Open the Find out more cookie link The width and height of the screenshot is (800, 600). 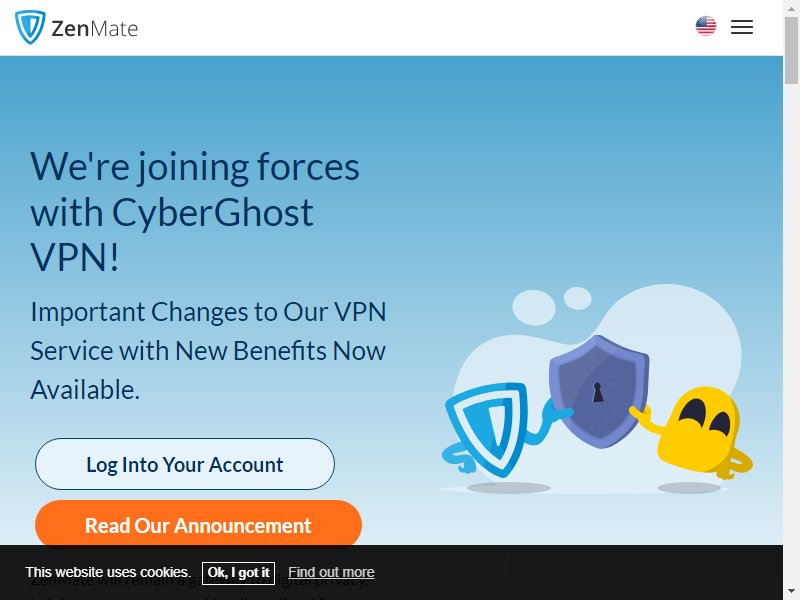[331, 572]
